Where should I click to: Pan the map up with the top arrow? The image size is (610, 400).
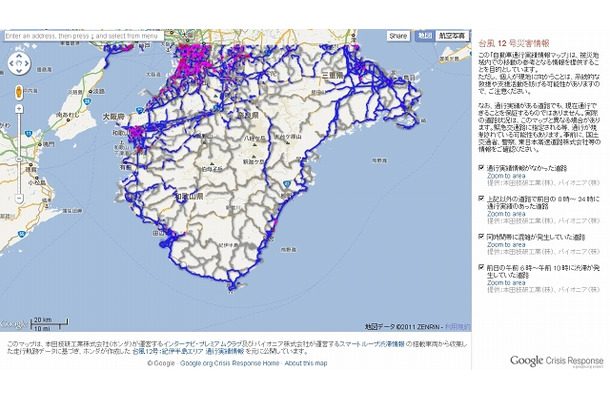pyautogui.click(x=19, y=57)
